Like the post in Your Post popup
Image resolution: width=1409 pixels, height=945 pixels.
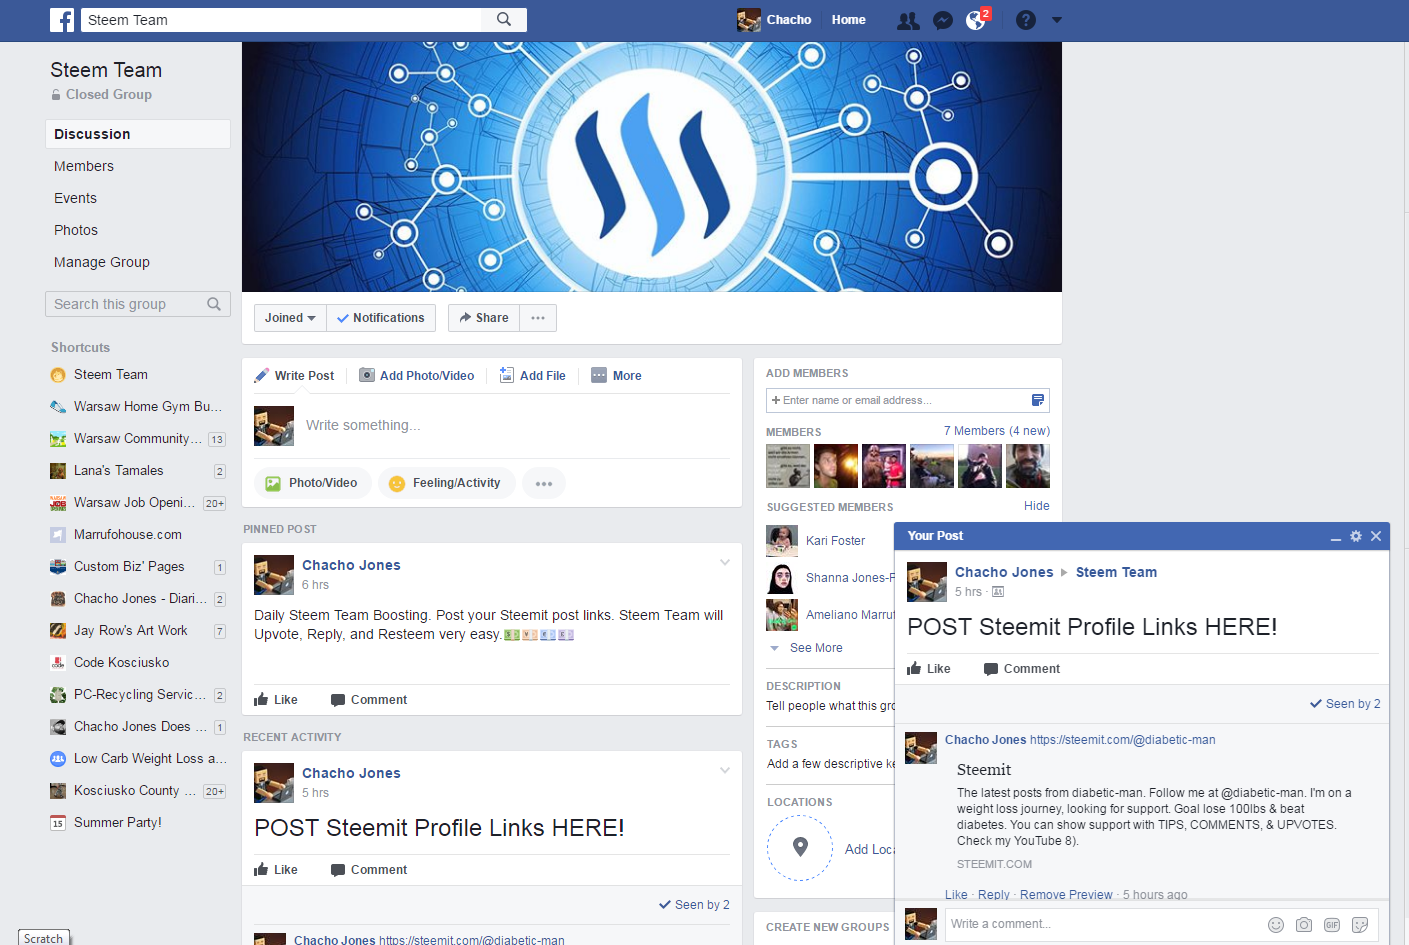(929, 669)
